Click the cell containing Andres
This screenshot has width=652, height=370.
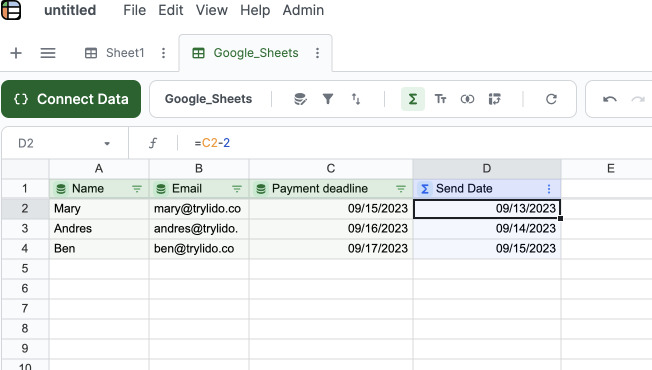tap(99, 229)
